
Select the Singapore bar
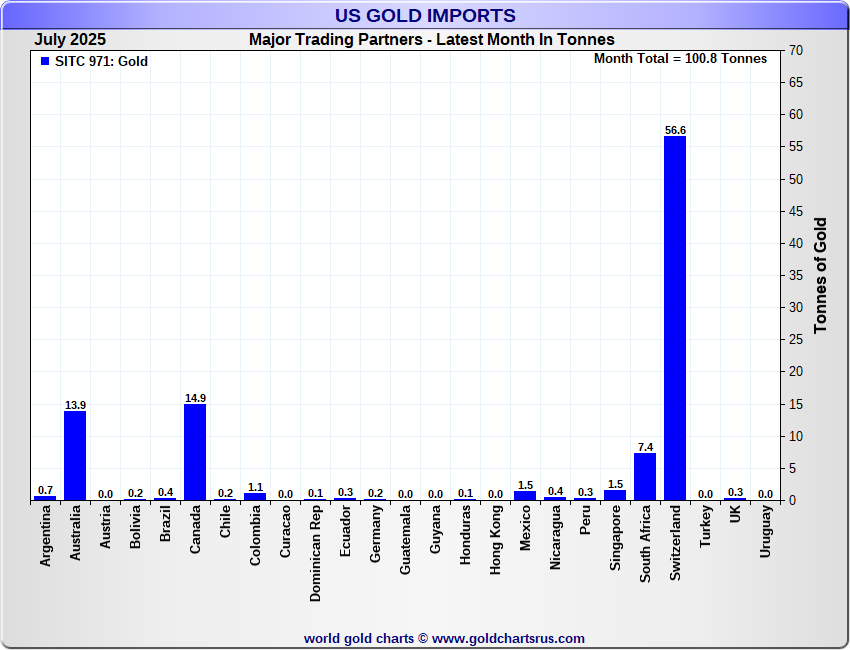pyautogui.click(x=615, y=495)
